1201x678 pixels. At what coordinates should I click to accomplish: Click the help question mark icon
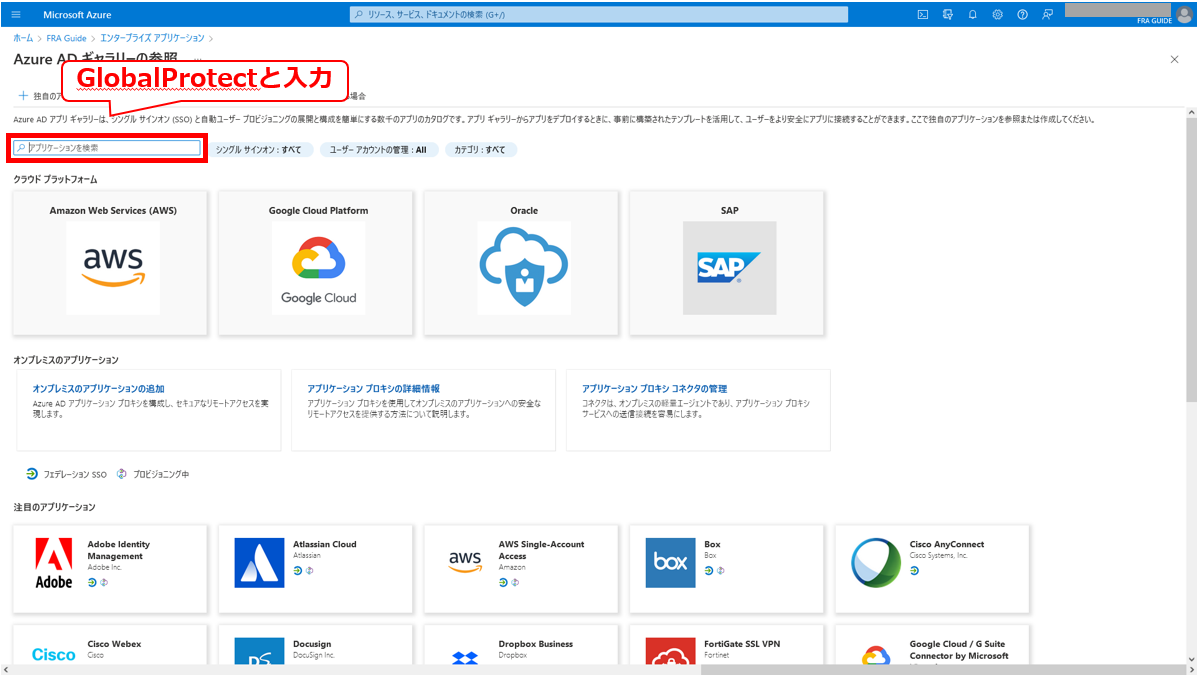(x=1022, y=14)
